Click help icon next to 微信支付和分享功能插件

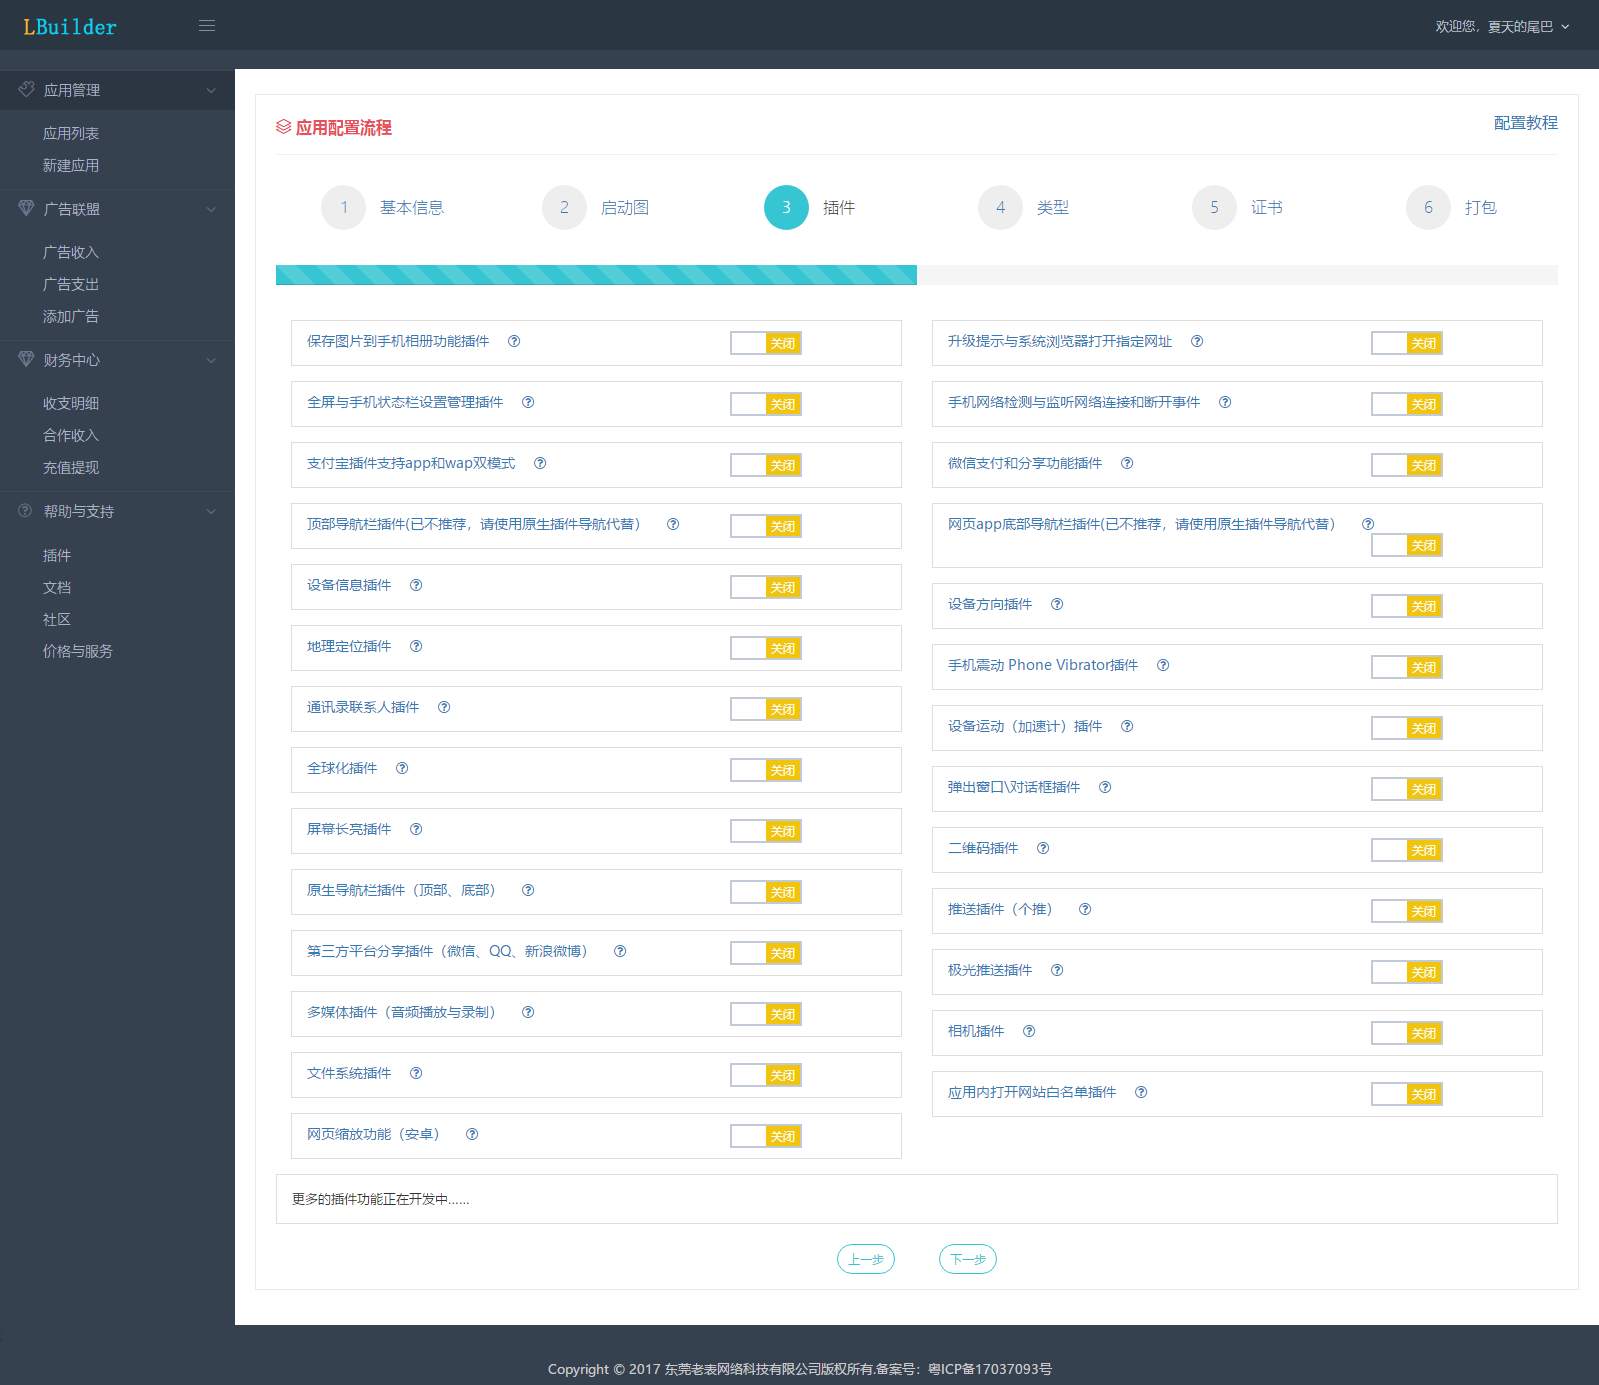tap(1127, 463)
